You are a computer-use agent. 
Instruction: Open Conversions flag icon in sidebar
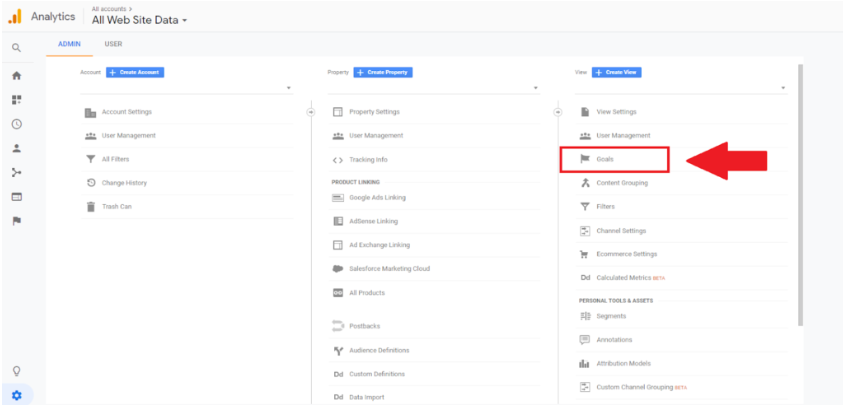click(16, 221)
